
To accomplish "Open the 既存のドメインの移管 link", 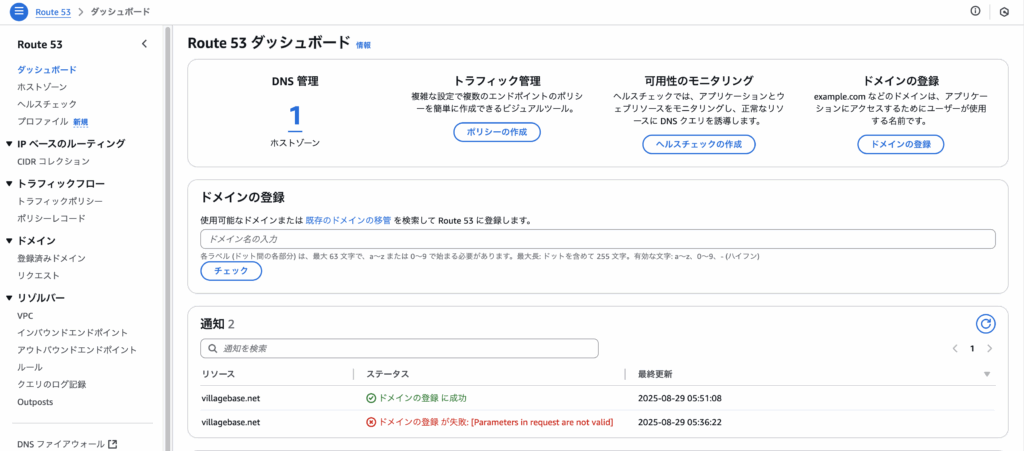I will point(348,221).
